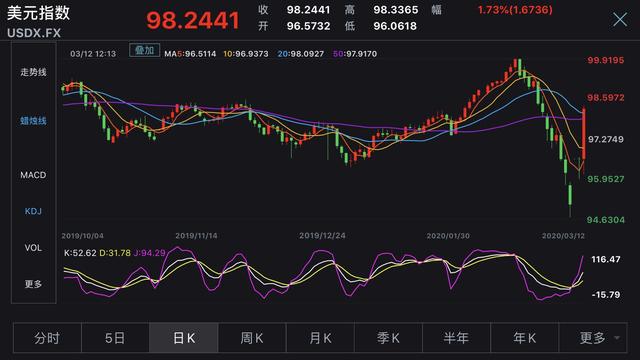Select the 周K weekly chart tab
Image resolution: width=640 pixels, height=360 pixels.
pyautogui.click(x=252, y=338)
